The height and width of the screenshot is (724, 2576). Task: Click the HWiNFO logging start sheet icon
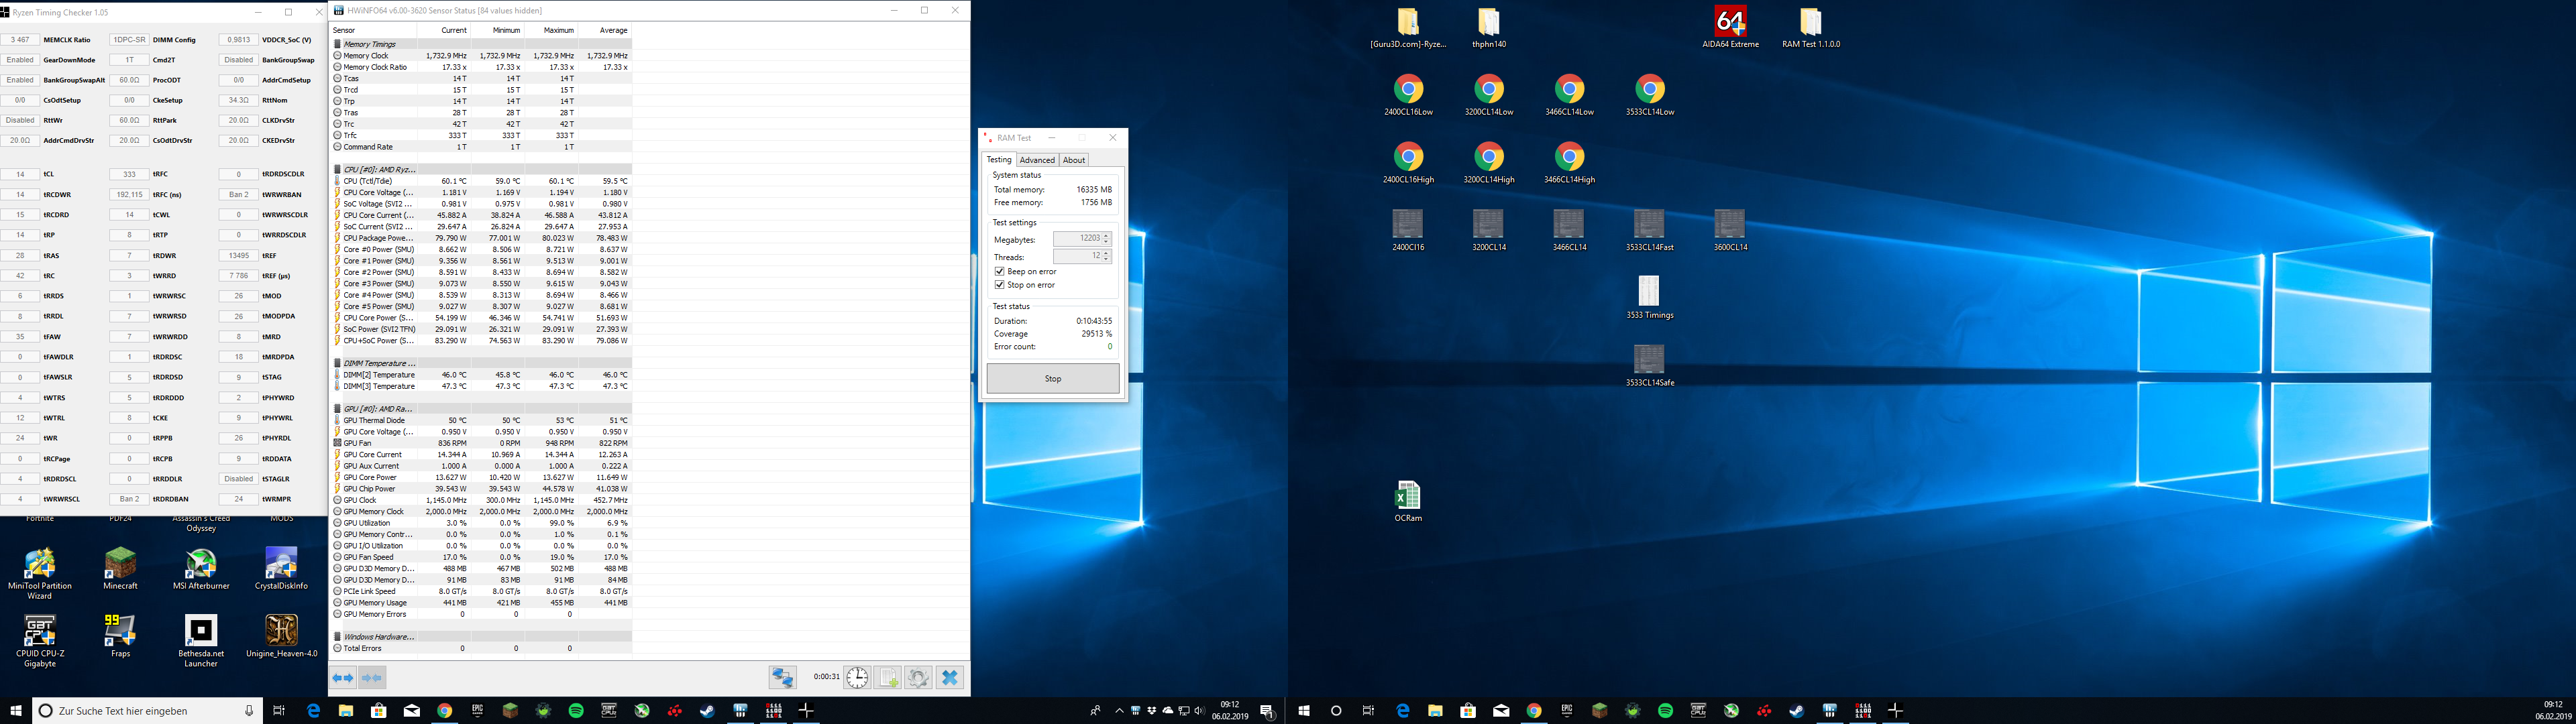888,678
